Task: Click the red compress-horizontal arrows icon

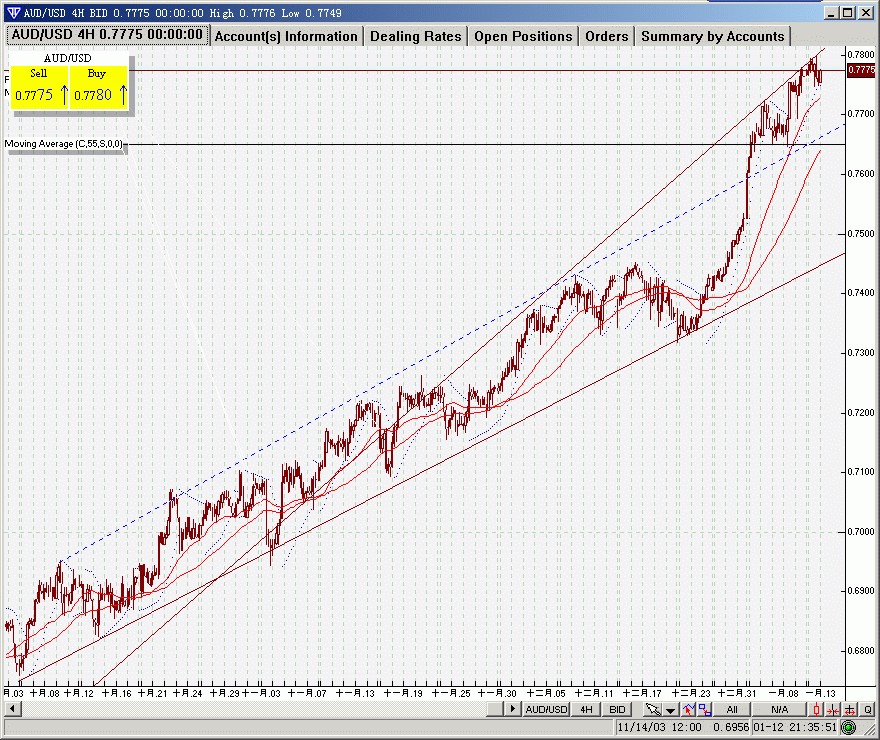Action: tap(833, 709)
